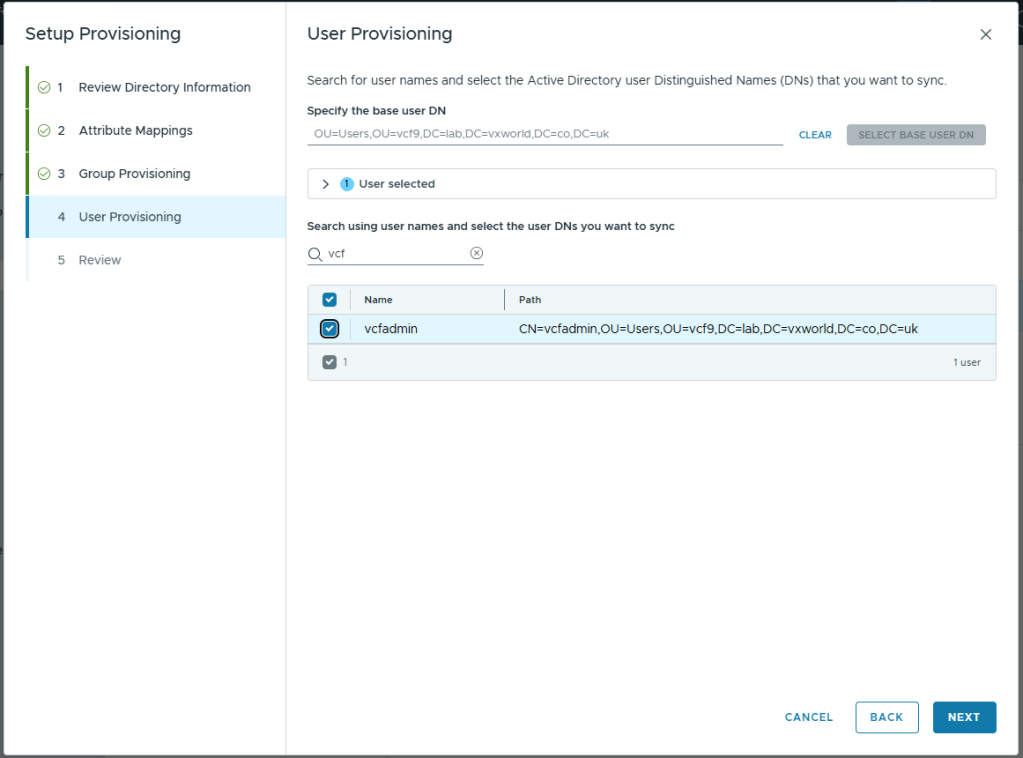1023x758 pixels.
Task: Toggle the footer selected-count checkbox
Action: click(x=330, y=362)
